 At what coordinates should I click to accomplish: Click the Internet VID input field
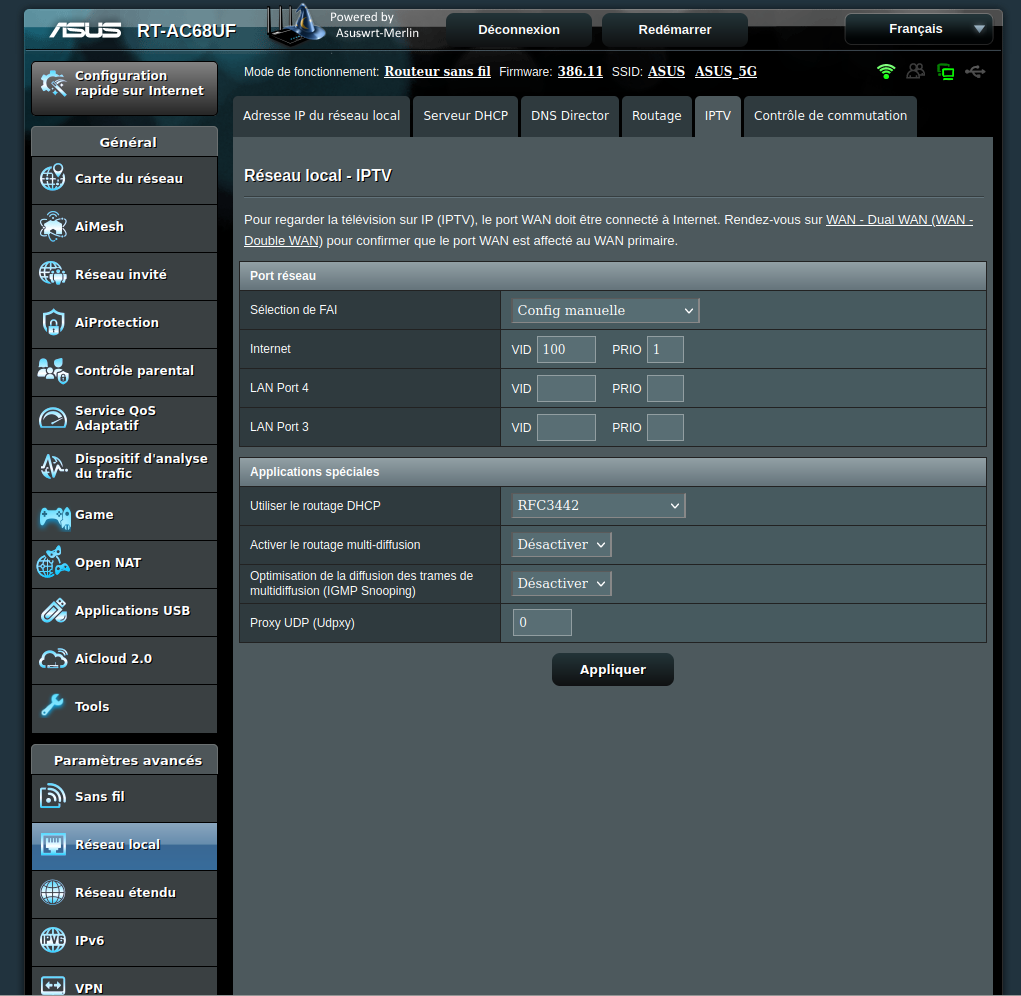[566, 350]
